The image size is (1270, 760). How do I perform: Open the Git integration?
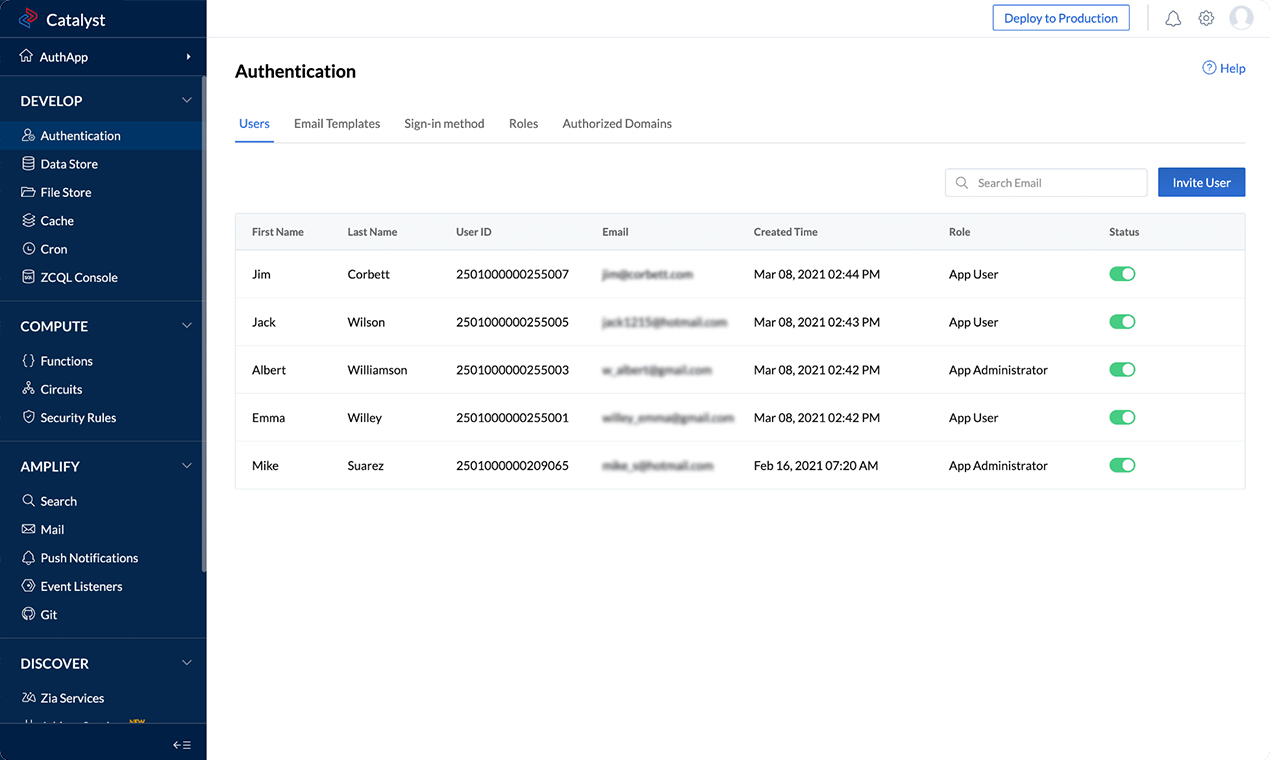pyautogui.click(x=48, y=614)
